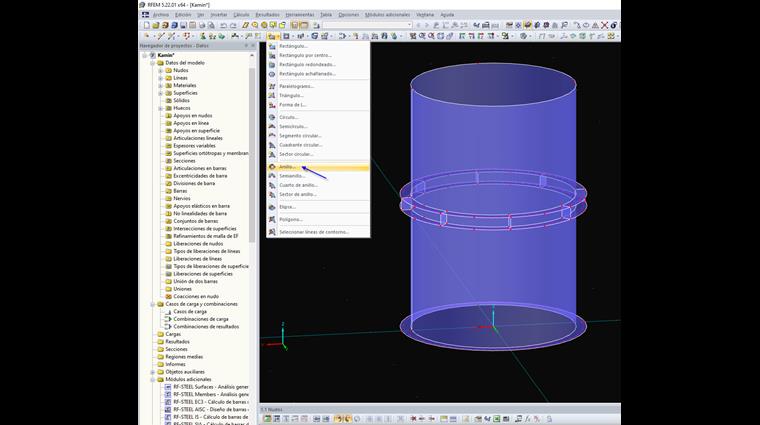Viewport: 760px width, 425px height.
Task: Click the New document toolbar icon
Action: (x=147, y=25)
